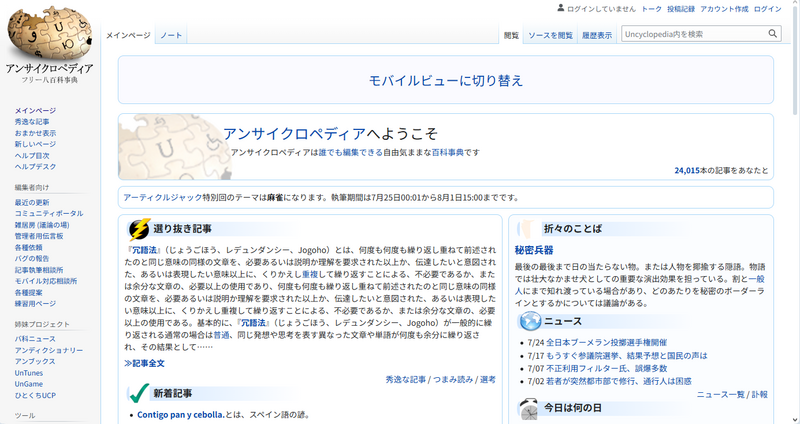Switch to the ノート tab
The height and width of the screenshot is (424, 800).
pyautogui.click(x=171, y=35)
